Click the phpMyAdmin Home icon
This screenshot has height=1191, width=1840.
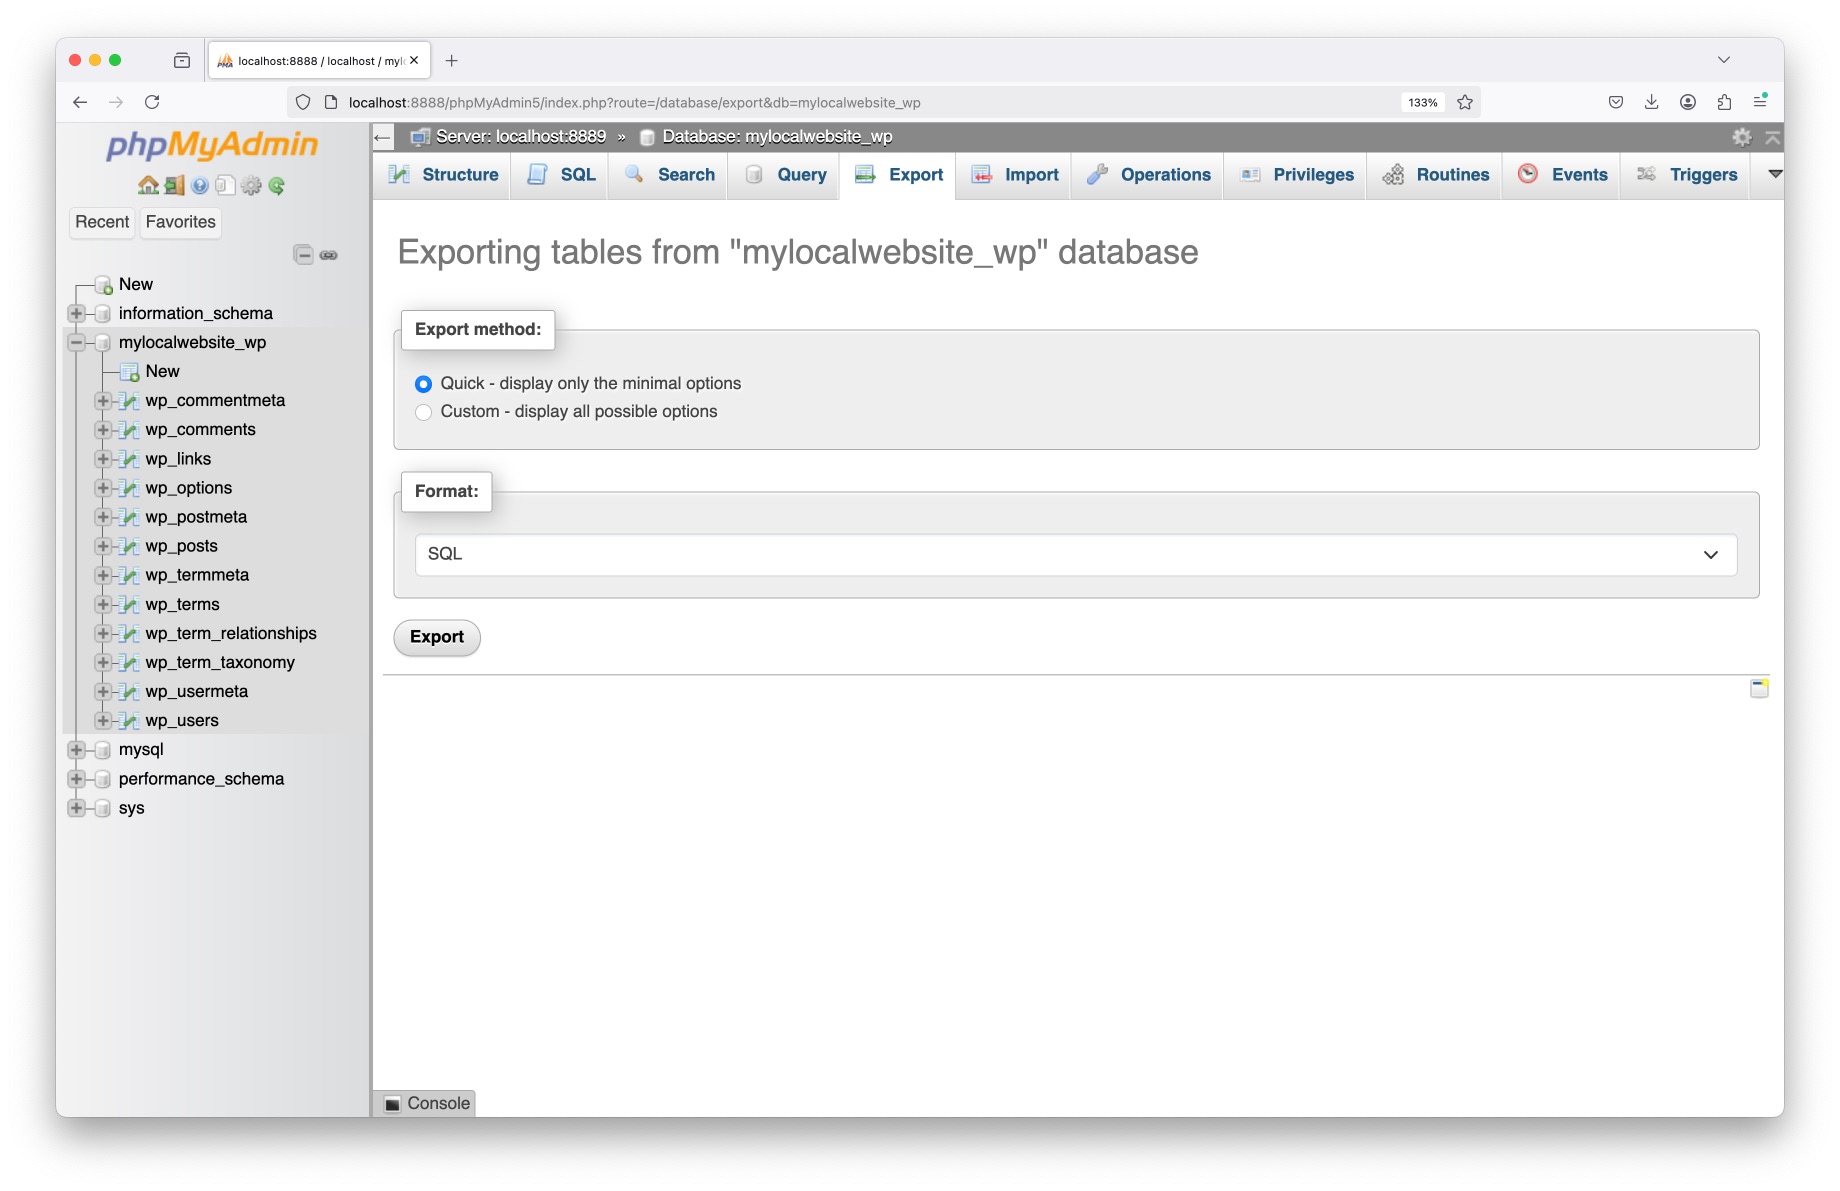point(148,185)
